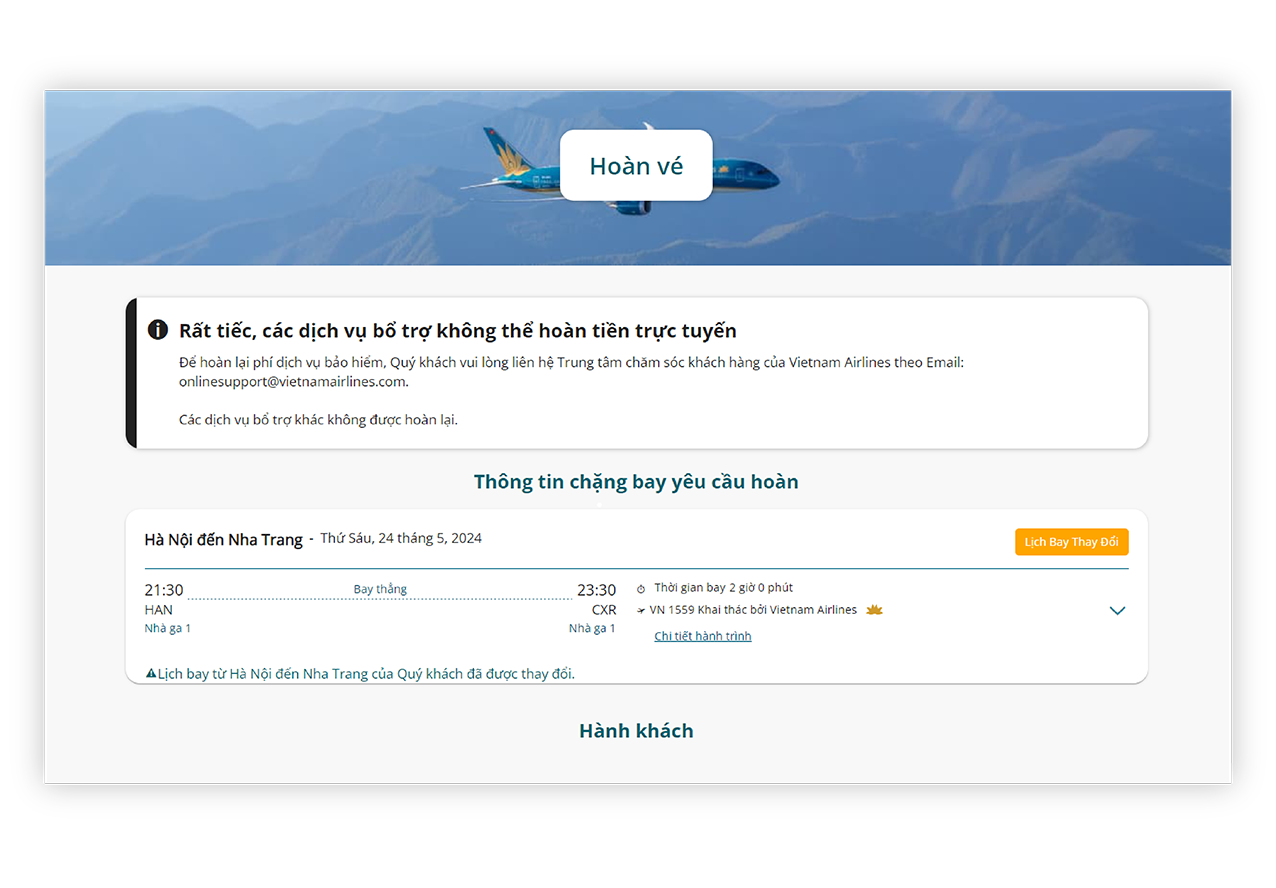Screen dimensions: 1276x888
Task: Expand flight details with the chevron arrow
Action: [x=1117, y=611]
